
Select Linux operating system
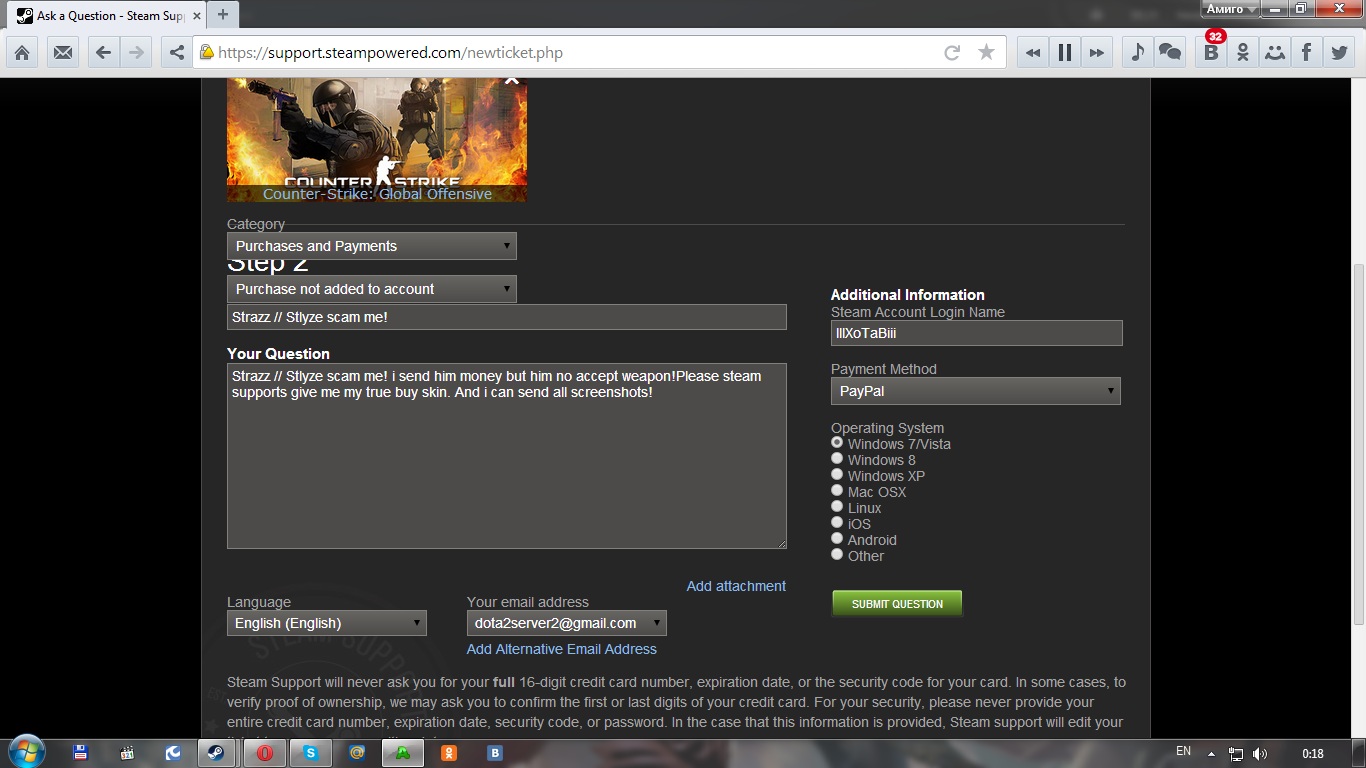(837, 507)
